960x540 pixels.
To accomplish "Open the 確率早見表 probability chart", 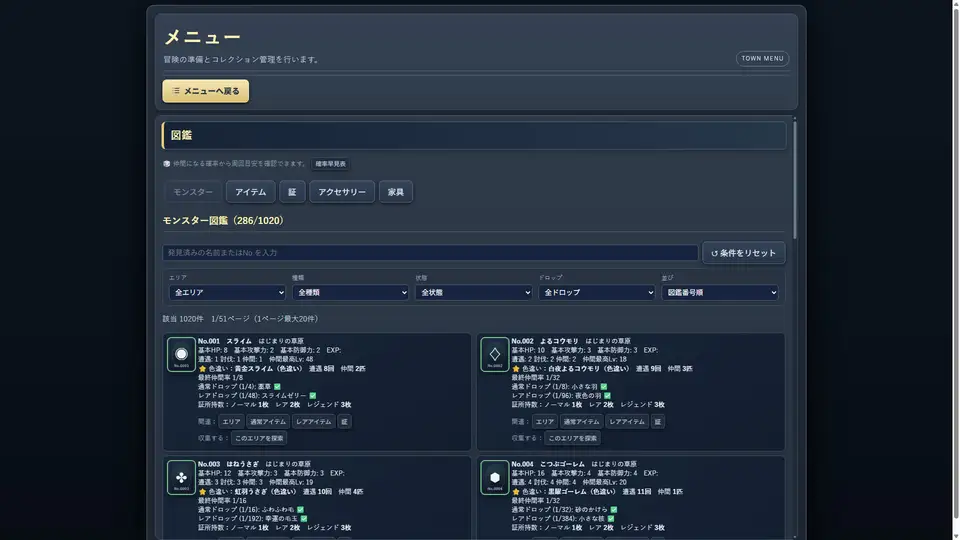I will tap(331, 164).
